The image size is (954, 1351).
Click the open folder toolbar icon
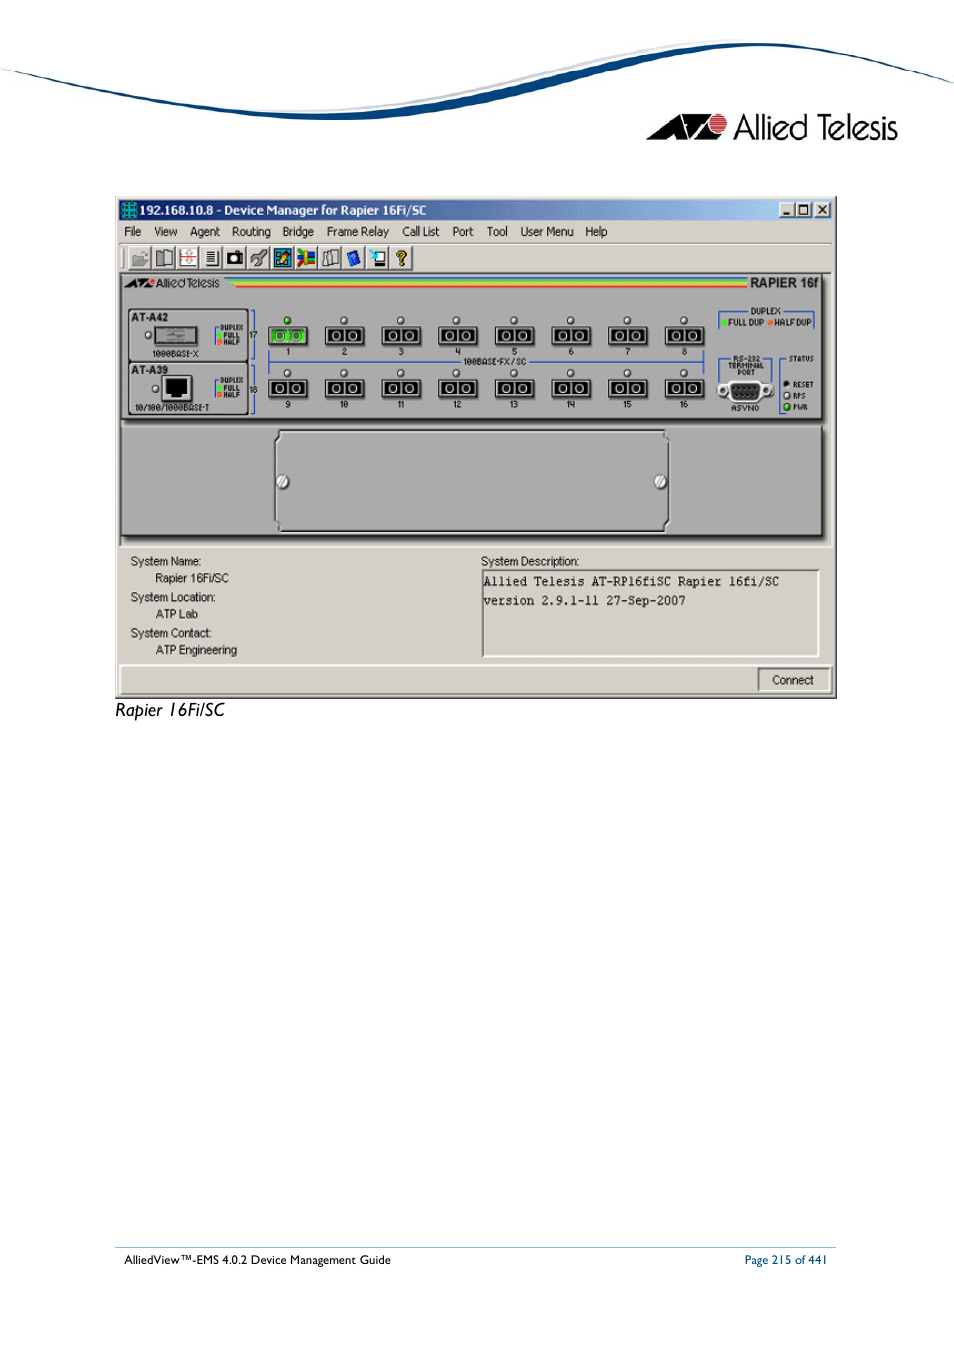(x=140, y=258)
